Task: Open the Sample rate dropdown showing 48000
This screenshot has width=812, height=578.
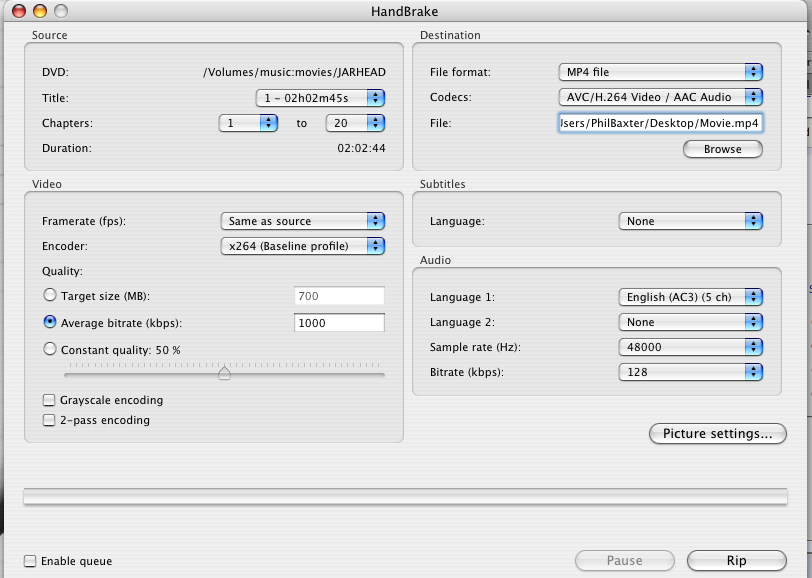Action: tap(690, 347)
